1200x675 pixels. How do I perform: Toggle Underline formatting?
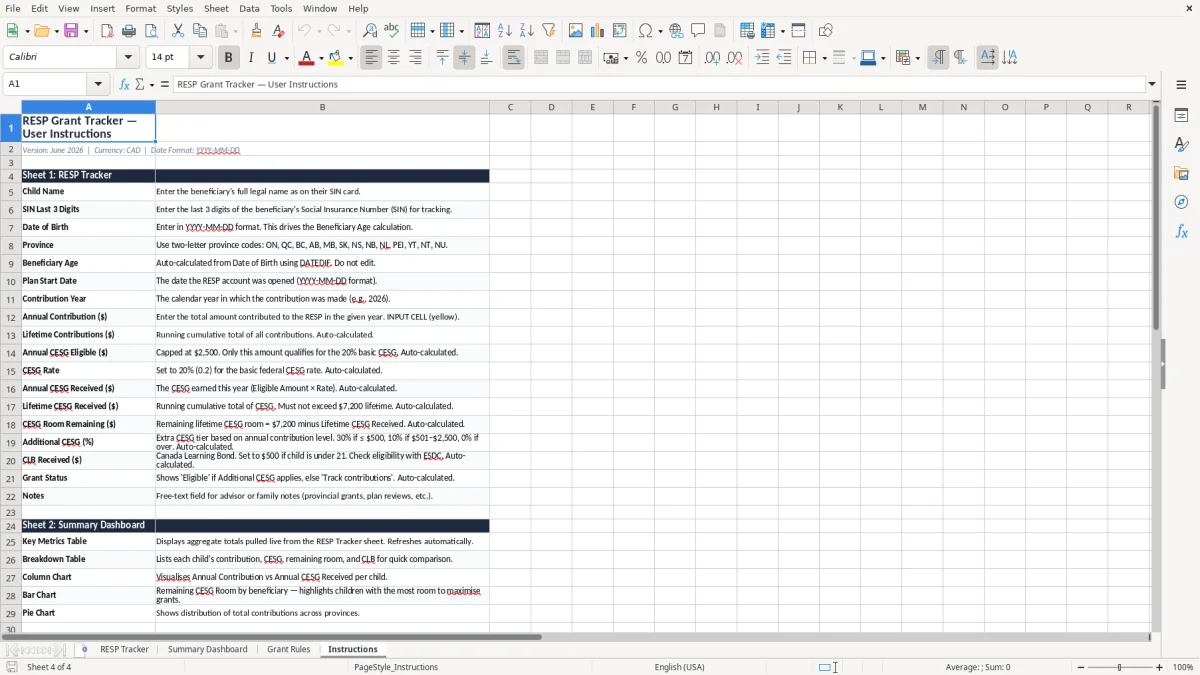tap(272, 58)
